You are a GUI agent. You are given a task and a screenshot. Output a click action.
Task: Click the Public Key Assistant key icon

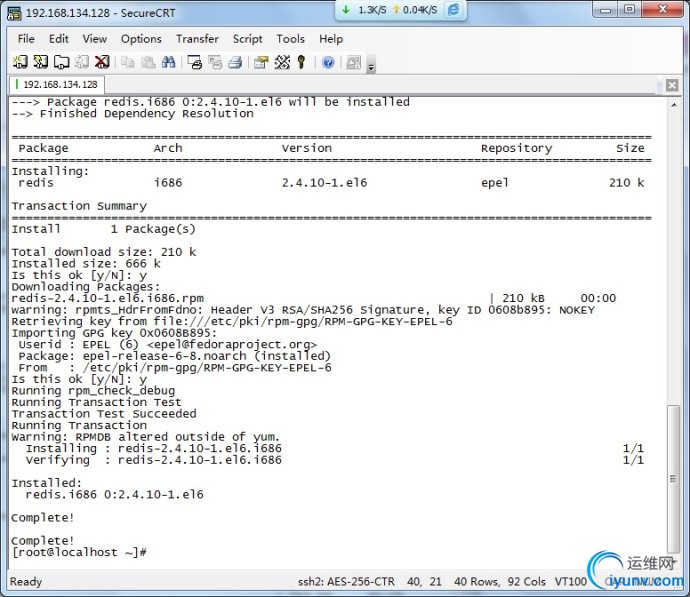(x=301, y=62)
